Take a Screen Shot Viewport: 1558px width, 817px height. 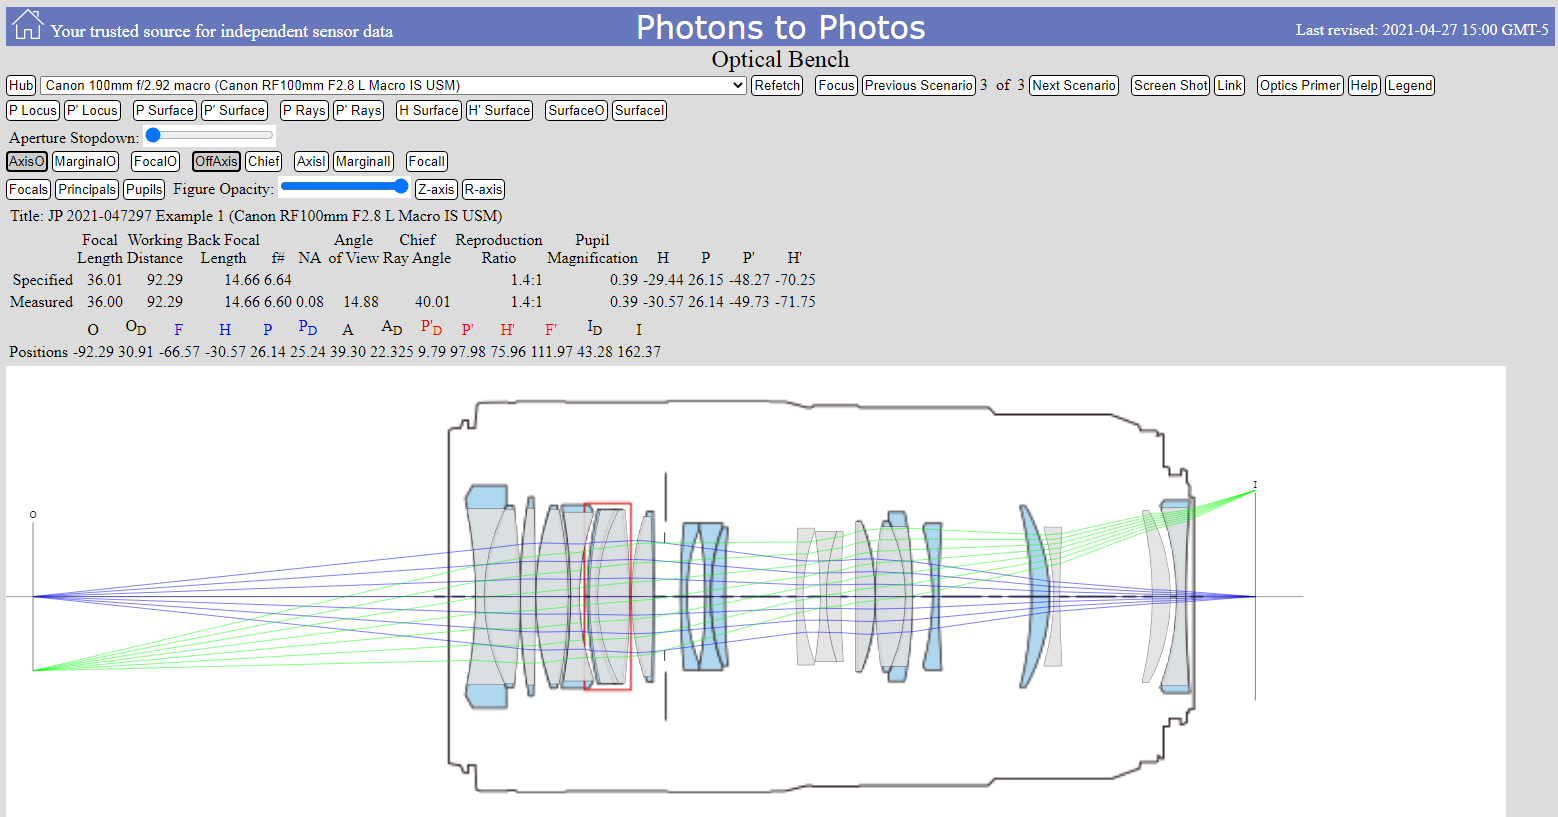coord(1170,86)
